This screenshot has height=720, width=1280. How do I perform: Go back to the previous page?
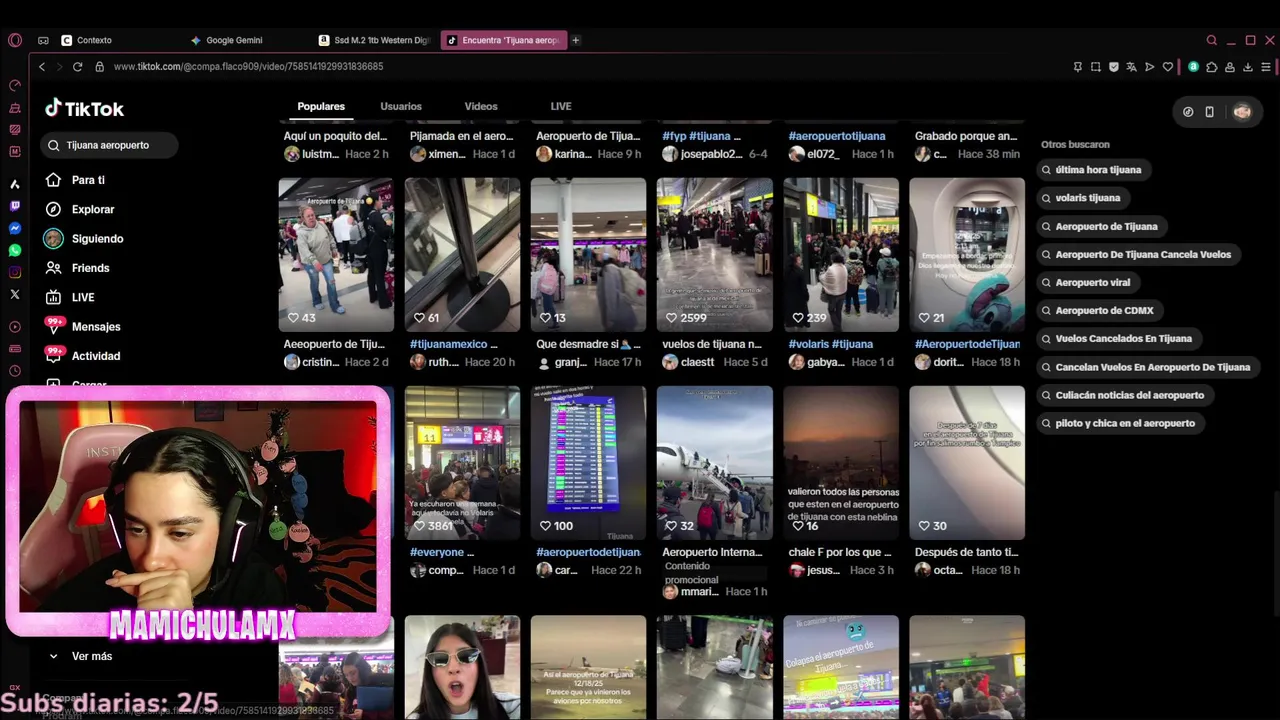pos(42,66)
